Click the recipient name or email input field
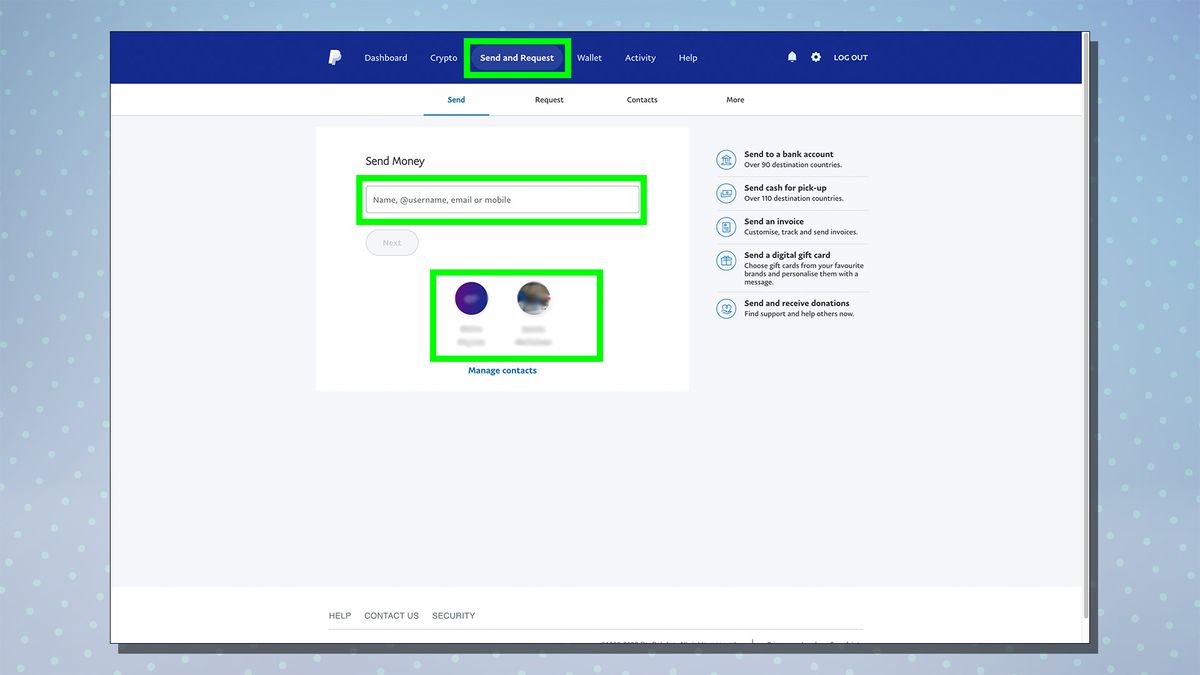Viewport: 1200px width, 675px height. point(502,199)
